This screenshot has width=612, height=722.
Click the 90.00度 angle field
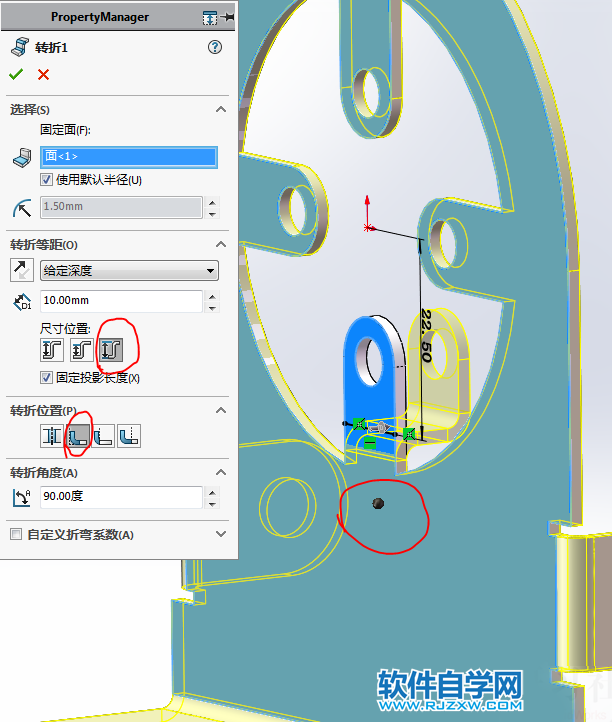tap(122, 497)
